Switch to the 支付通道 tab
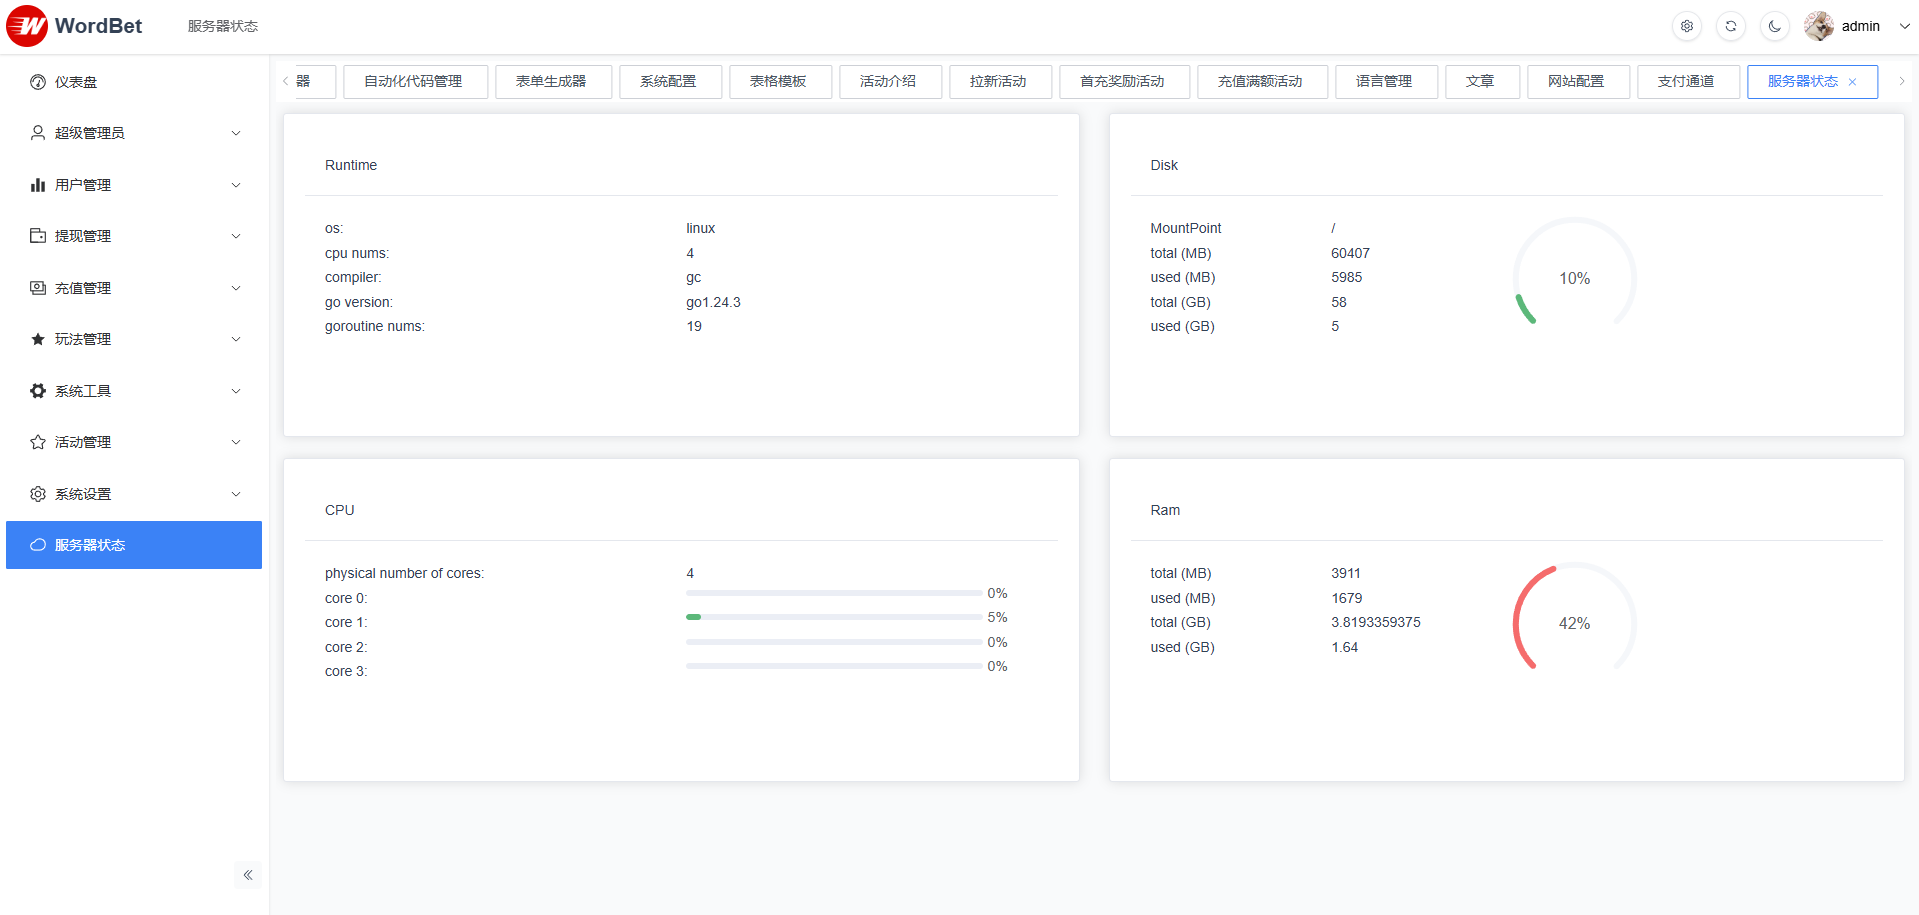 coord(1685,82)
